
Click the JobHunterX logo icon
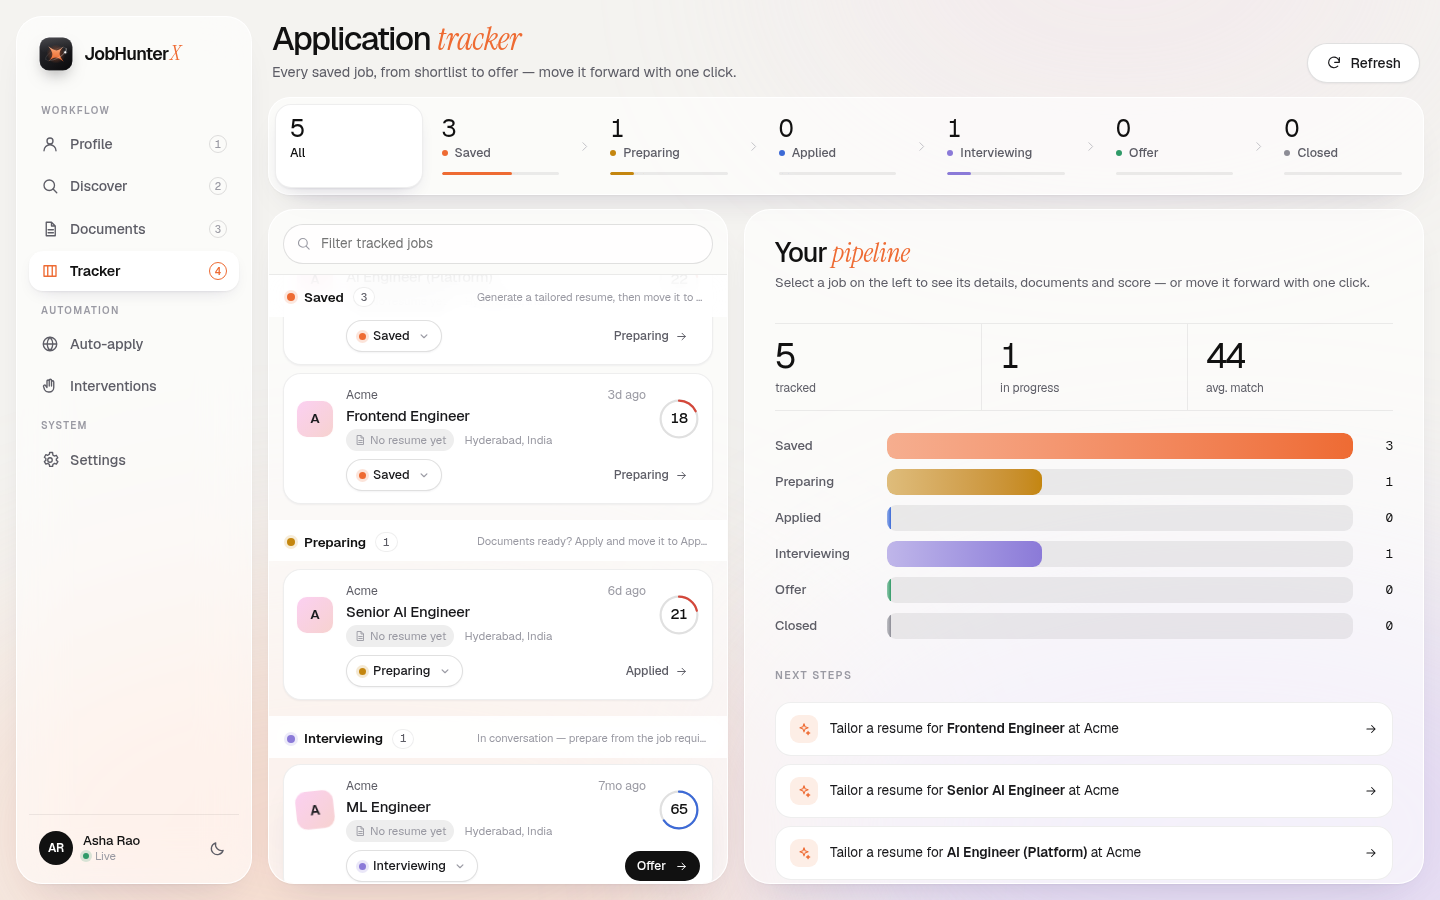(56, 54)
